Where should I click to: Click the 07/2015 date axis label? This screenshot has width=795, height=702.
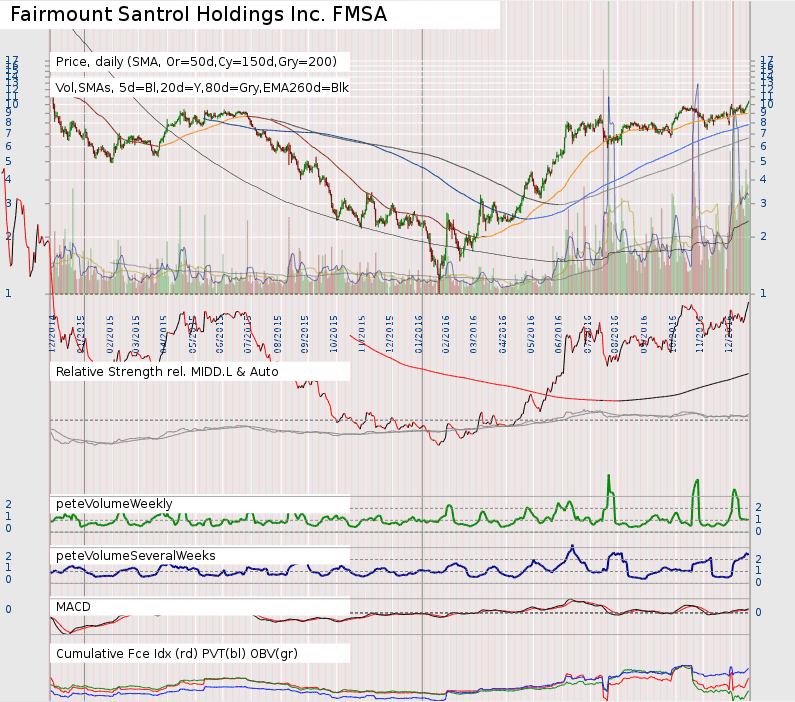point(248,335)
